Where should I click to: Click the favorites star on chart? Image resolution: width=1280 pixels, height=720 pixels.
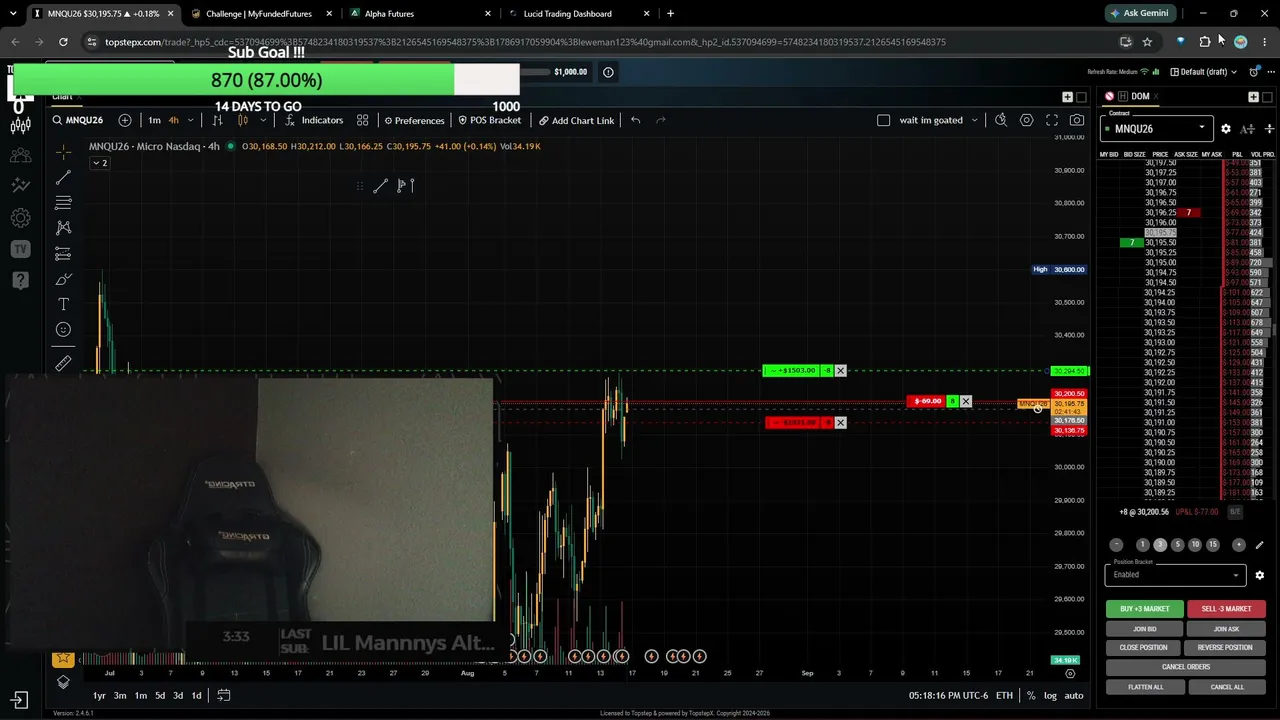pos(63,658)
